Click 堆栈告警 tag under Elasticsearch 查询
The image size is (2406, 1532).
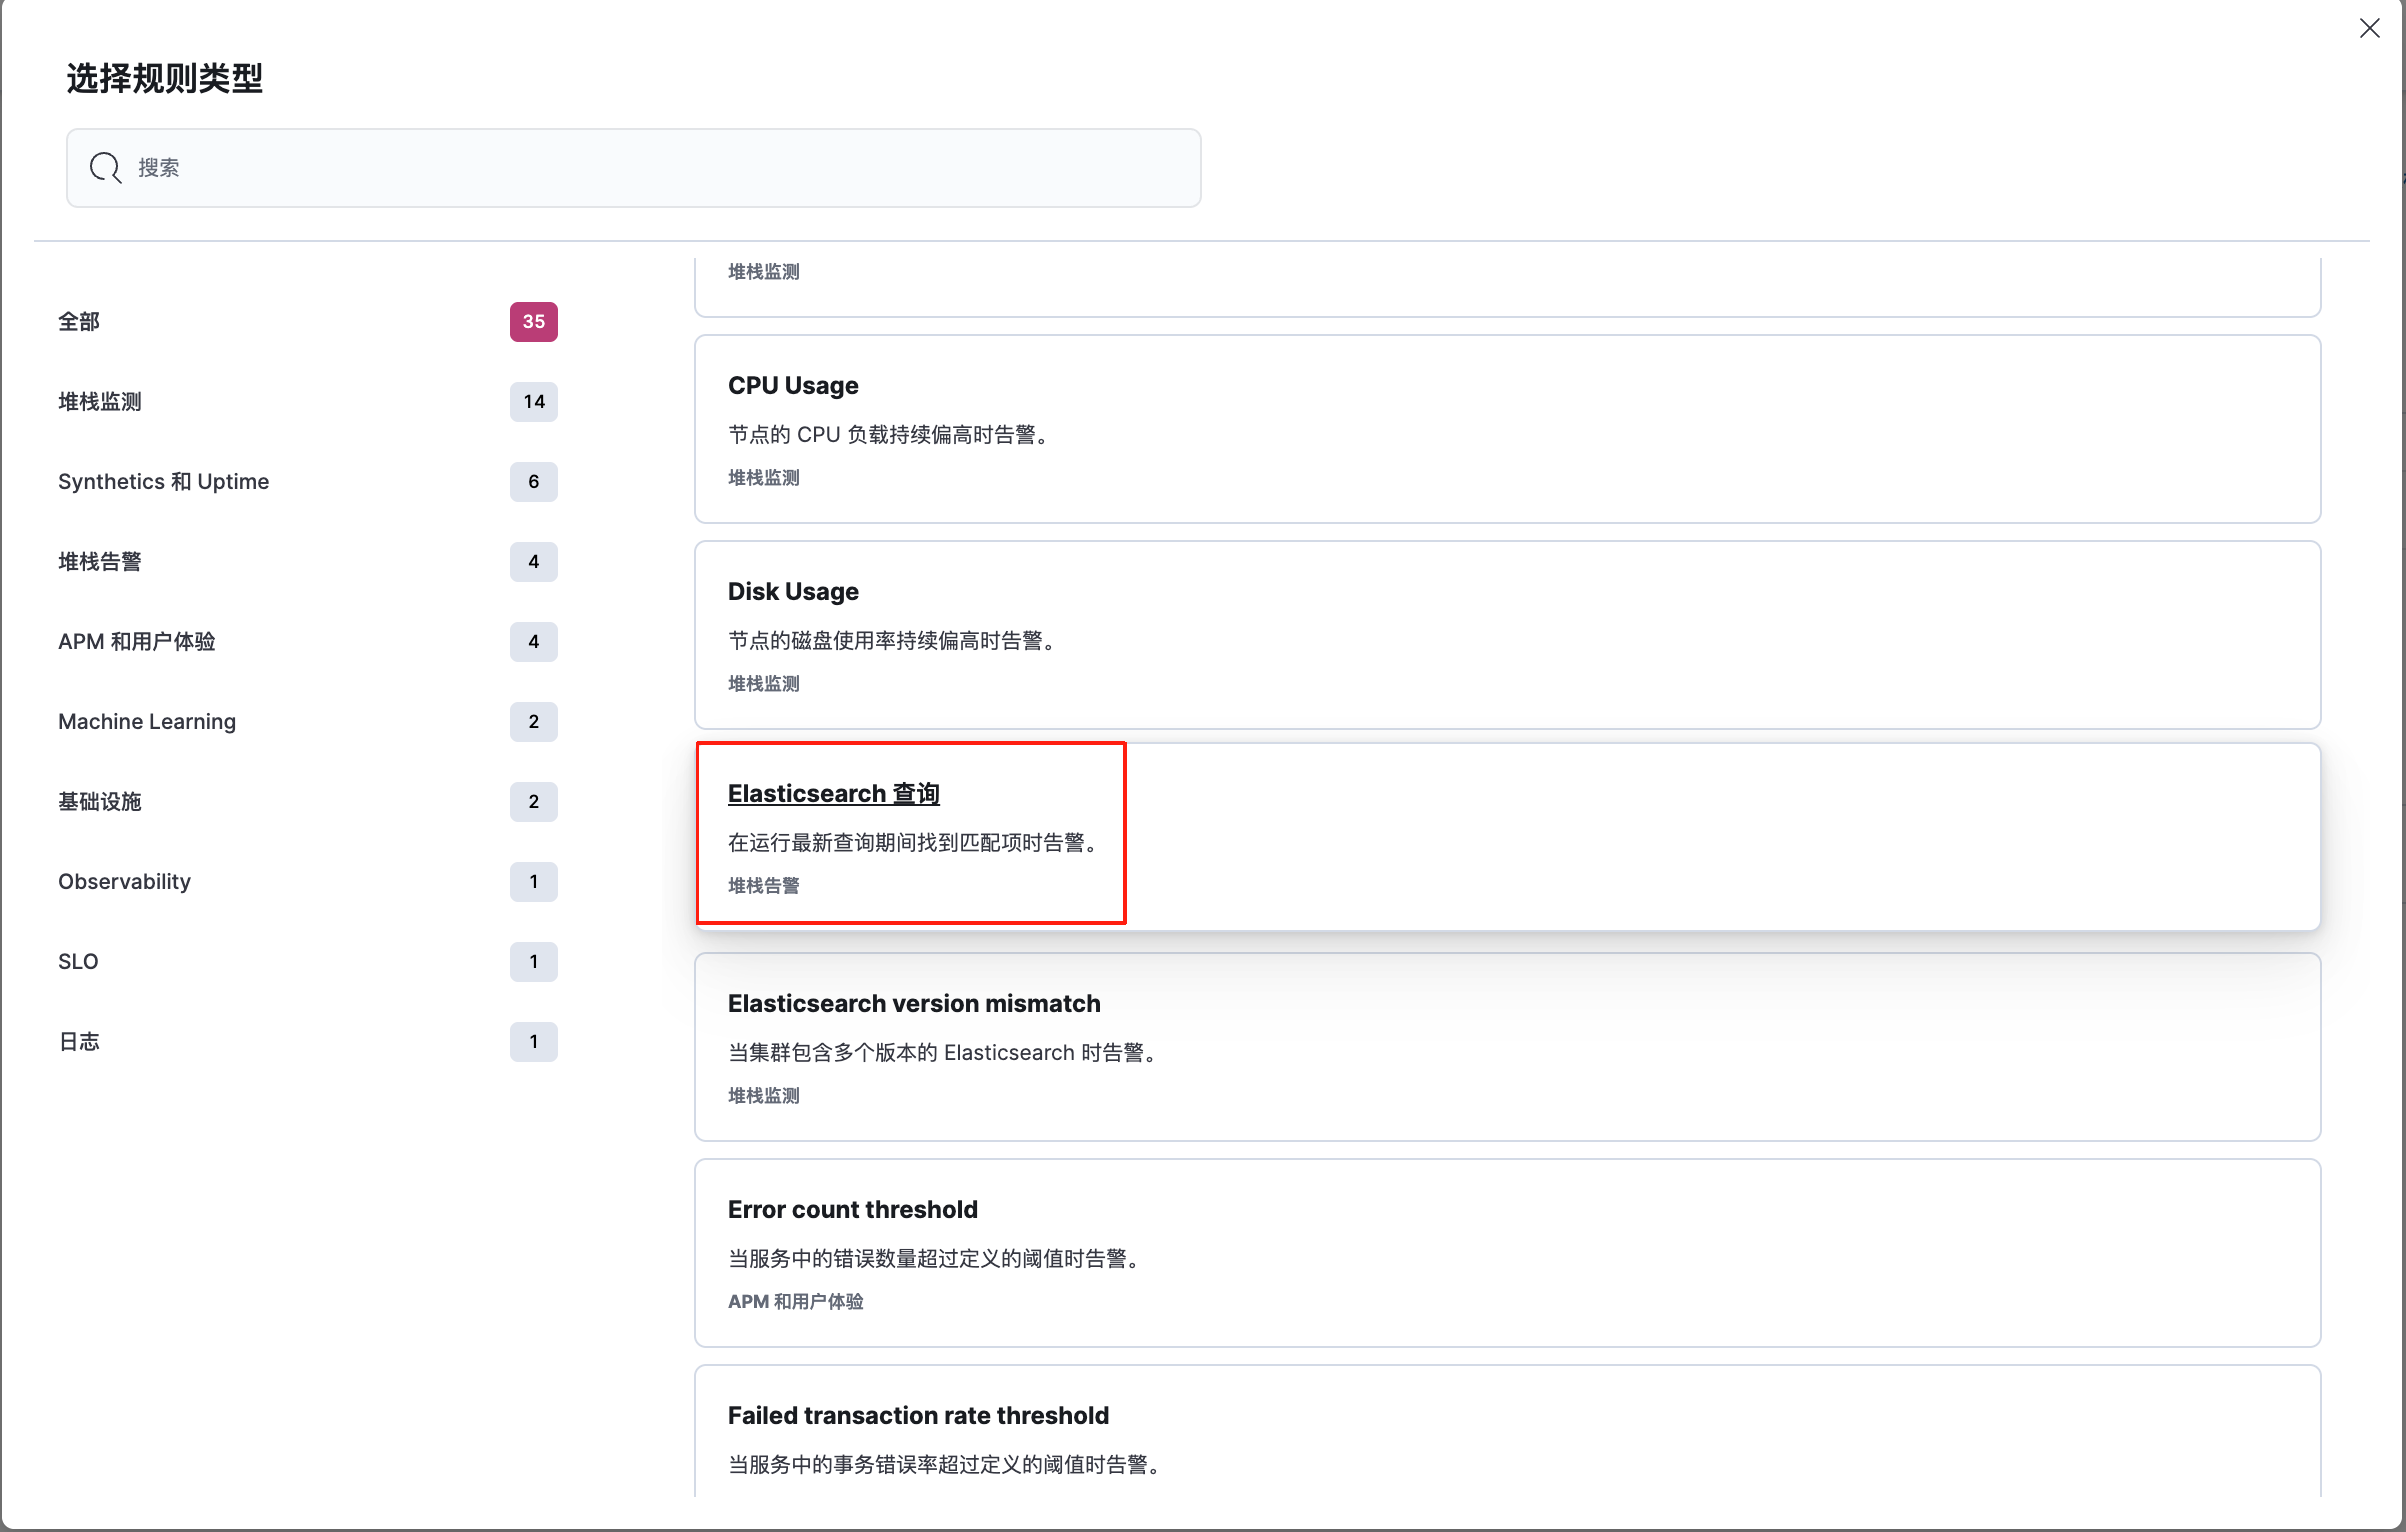click(764, 885)
